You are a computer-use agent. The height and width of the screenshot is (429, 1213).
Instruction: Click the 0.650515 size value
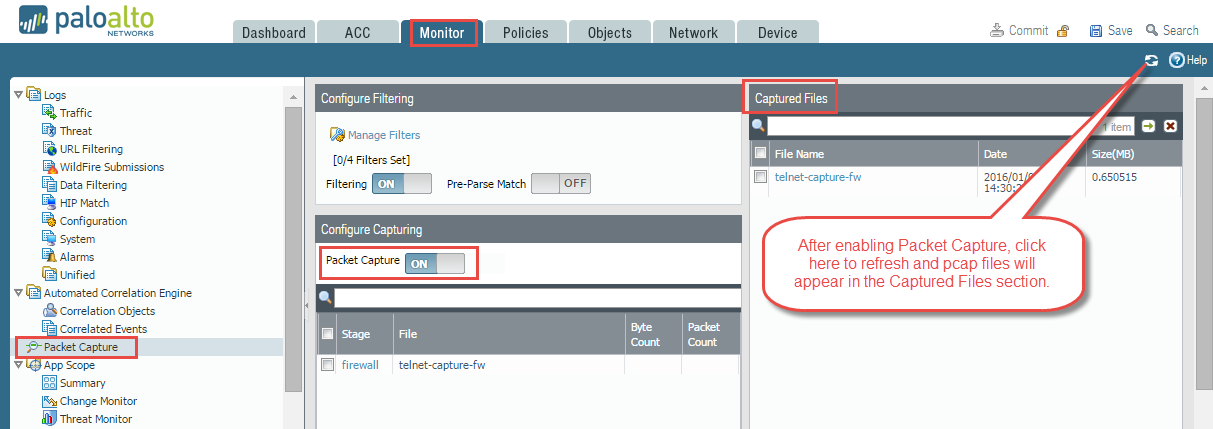point(1115,177)
